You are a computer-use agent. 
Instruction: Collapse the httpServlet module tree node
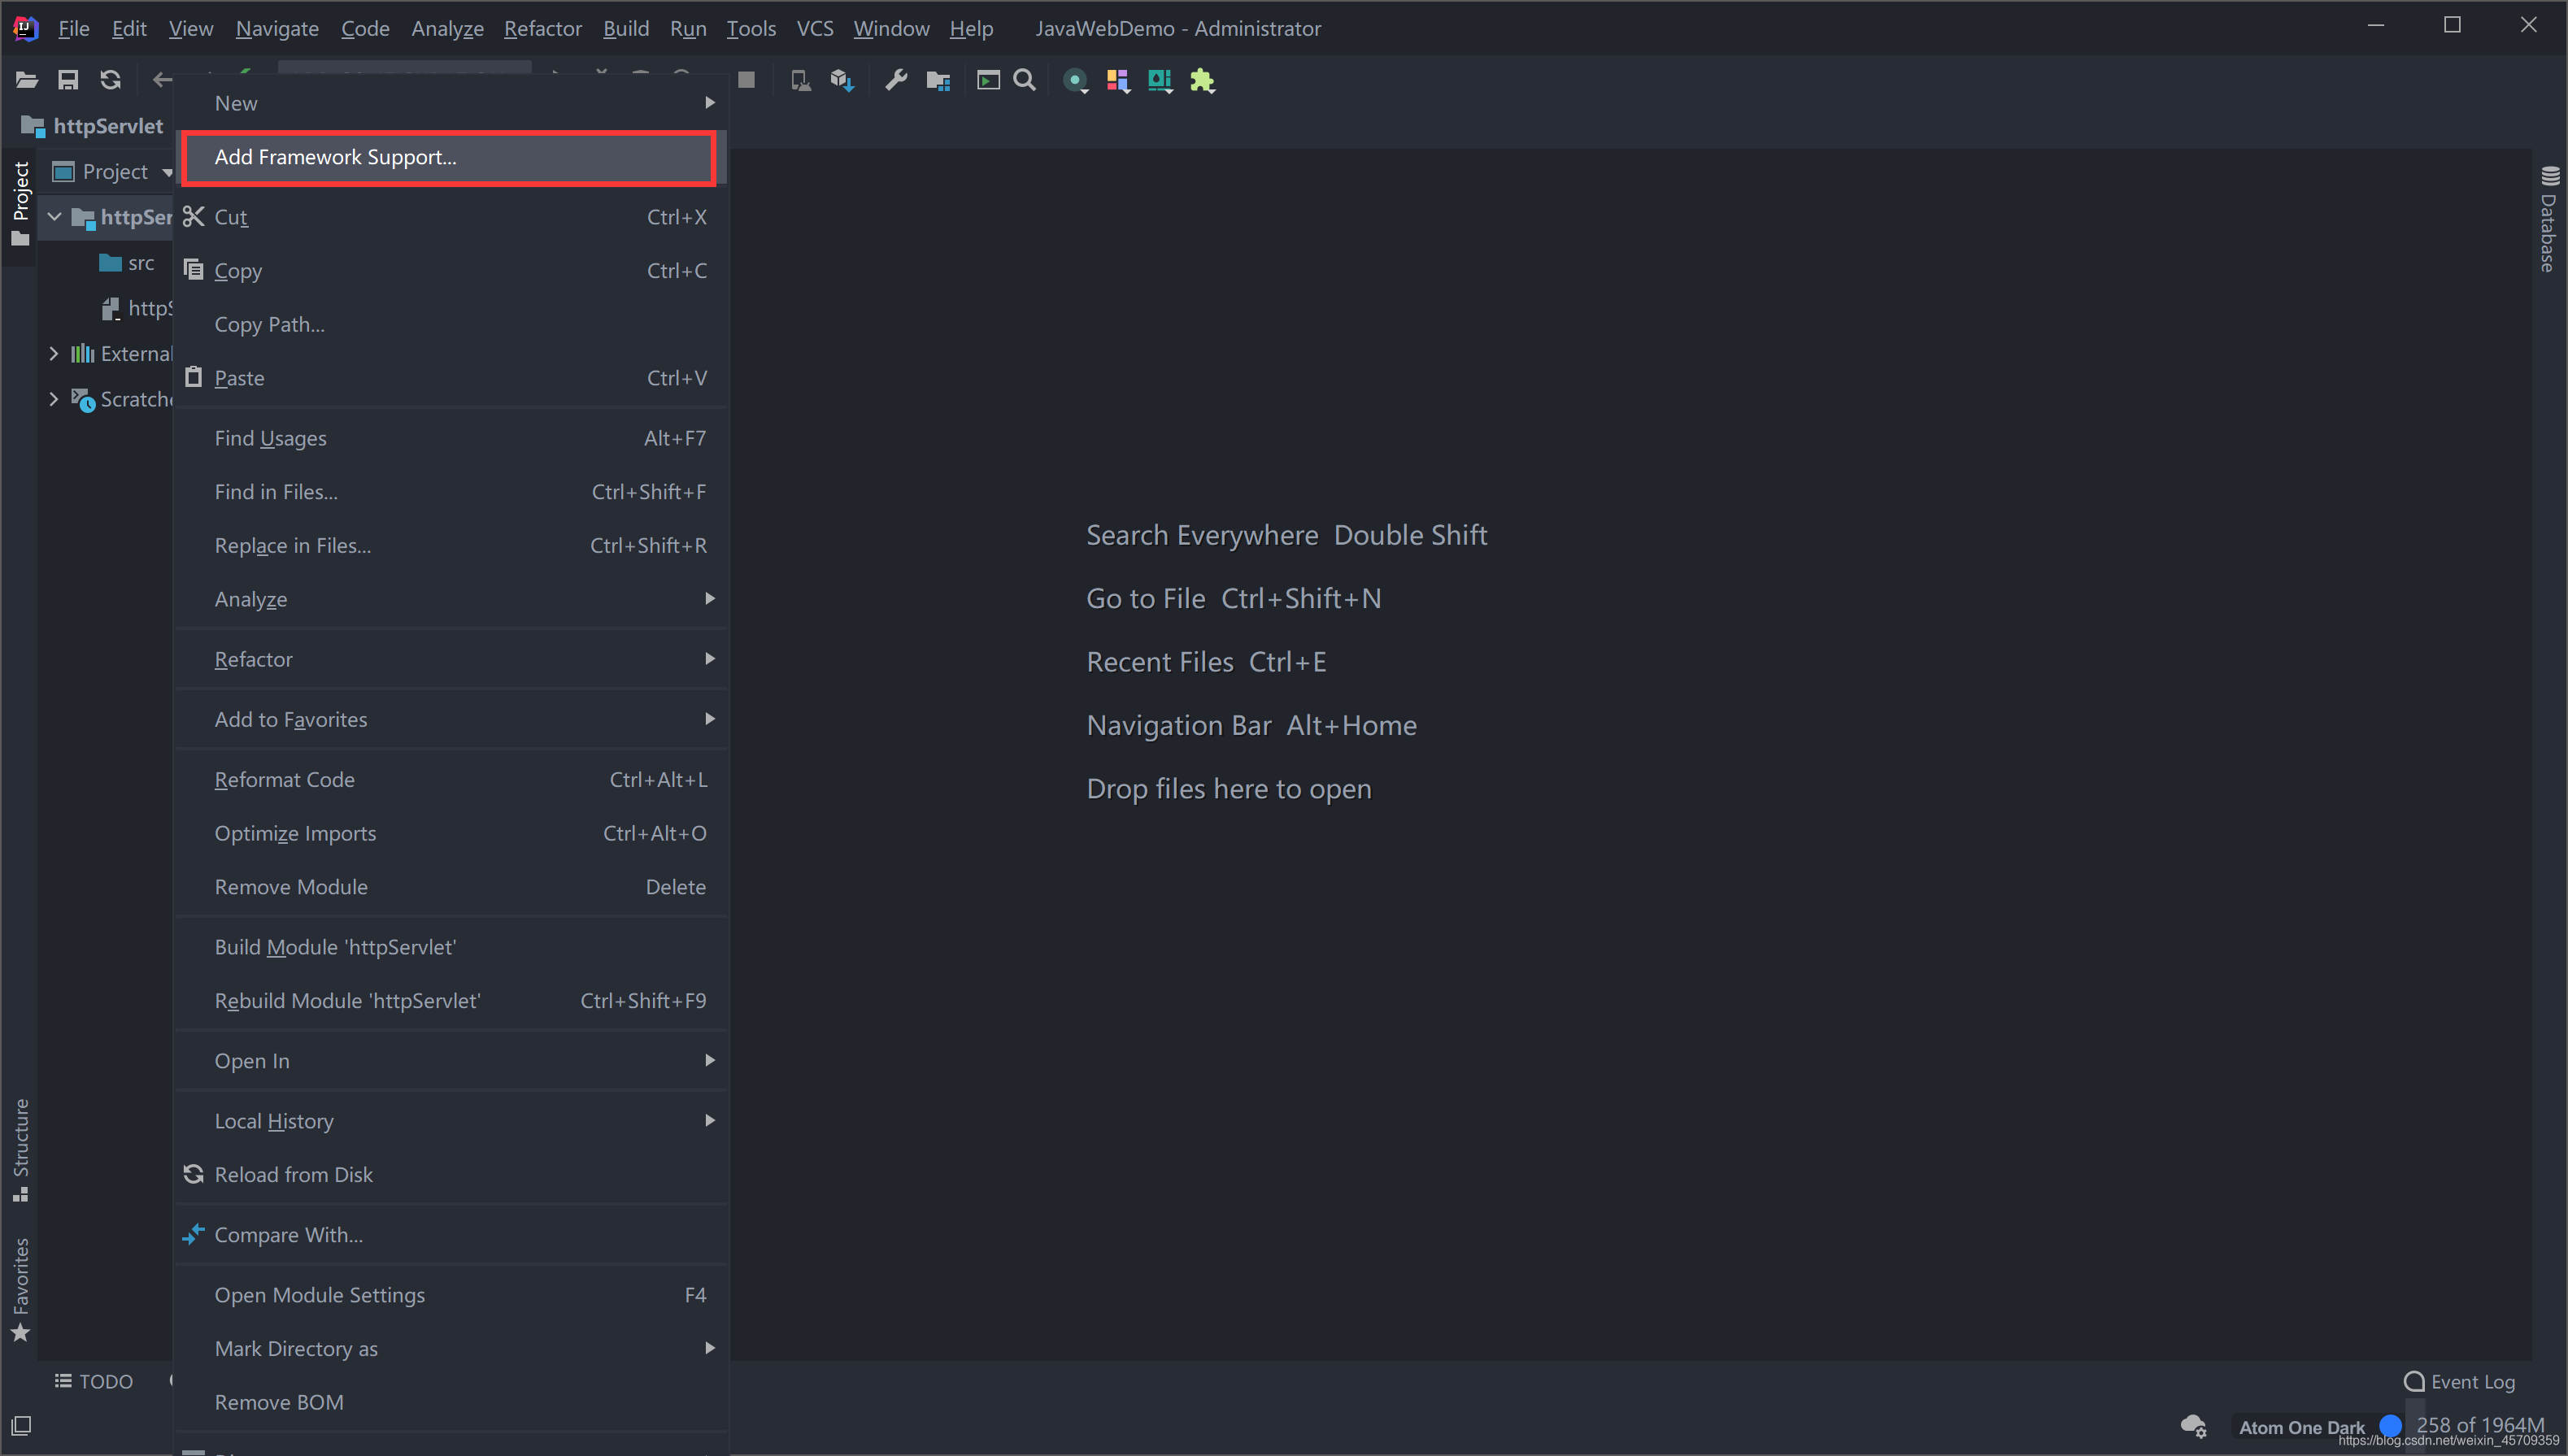coord(55,216)
